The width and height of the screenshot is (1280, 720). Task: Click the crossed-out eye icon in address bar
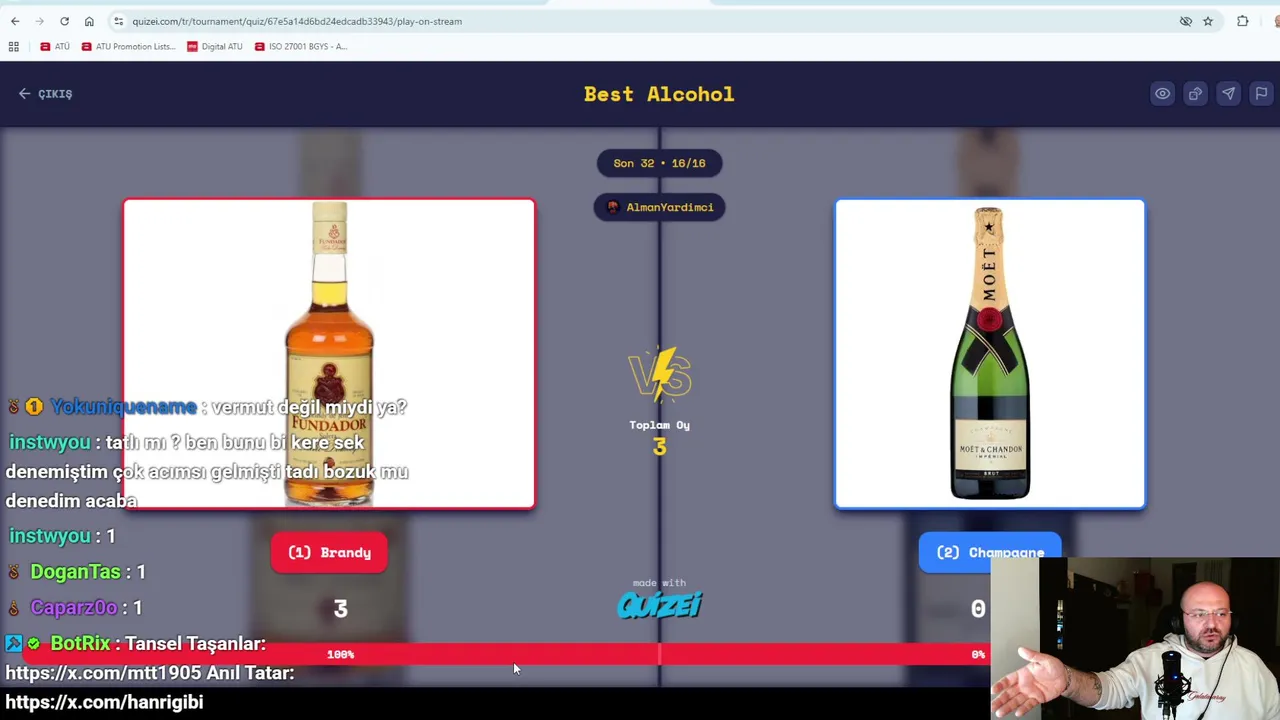pyautogui.click(x=1186, y=21)
